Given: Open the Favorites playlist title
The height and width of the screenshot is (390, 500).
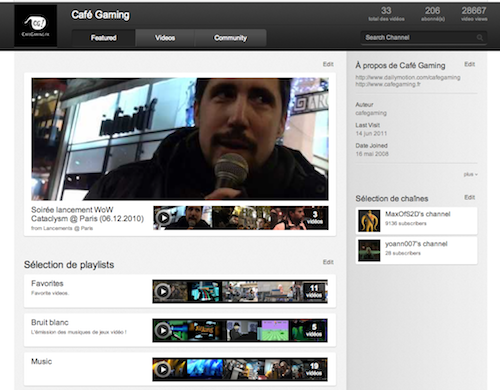Looking at the screenshot, I should point(47,283).
